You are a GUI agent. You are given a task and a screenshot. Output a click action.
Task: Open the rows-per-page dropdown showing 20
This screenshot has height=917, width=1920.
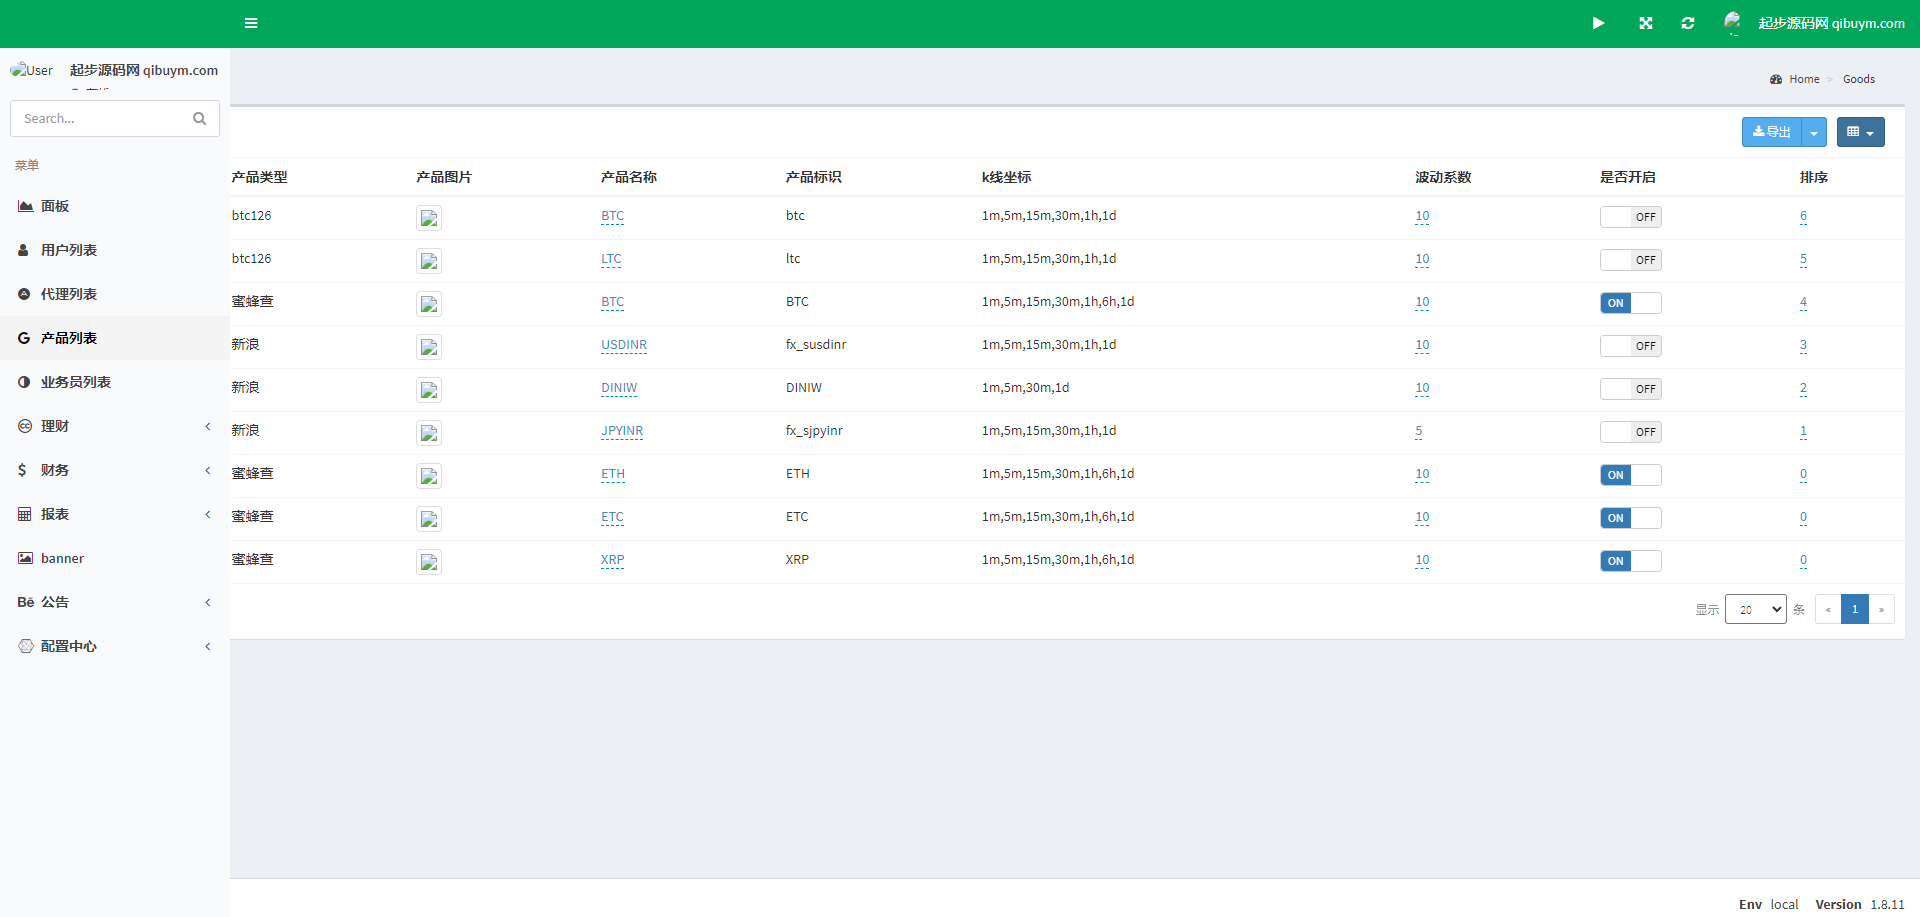point(1755,609)
